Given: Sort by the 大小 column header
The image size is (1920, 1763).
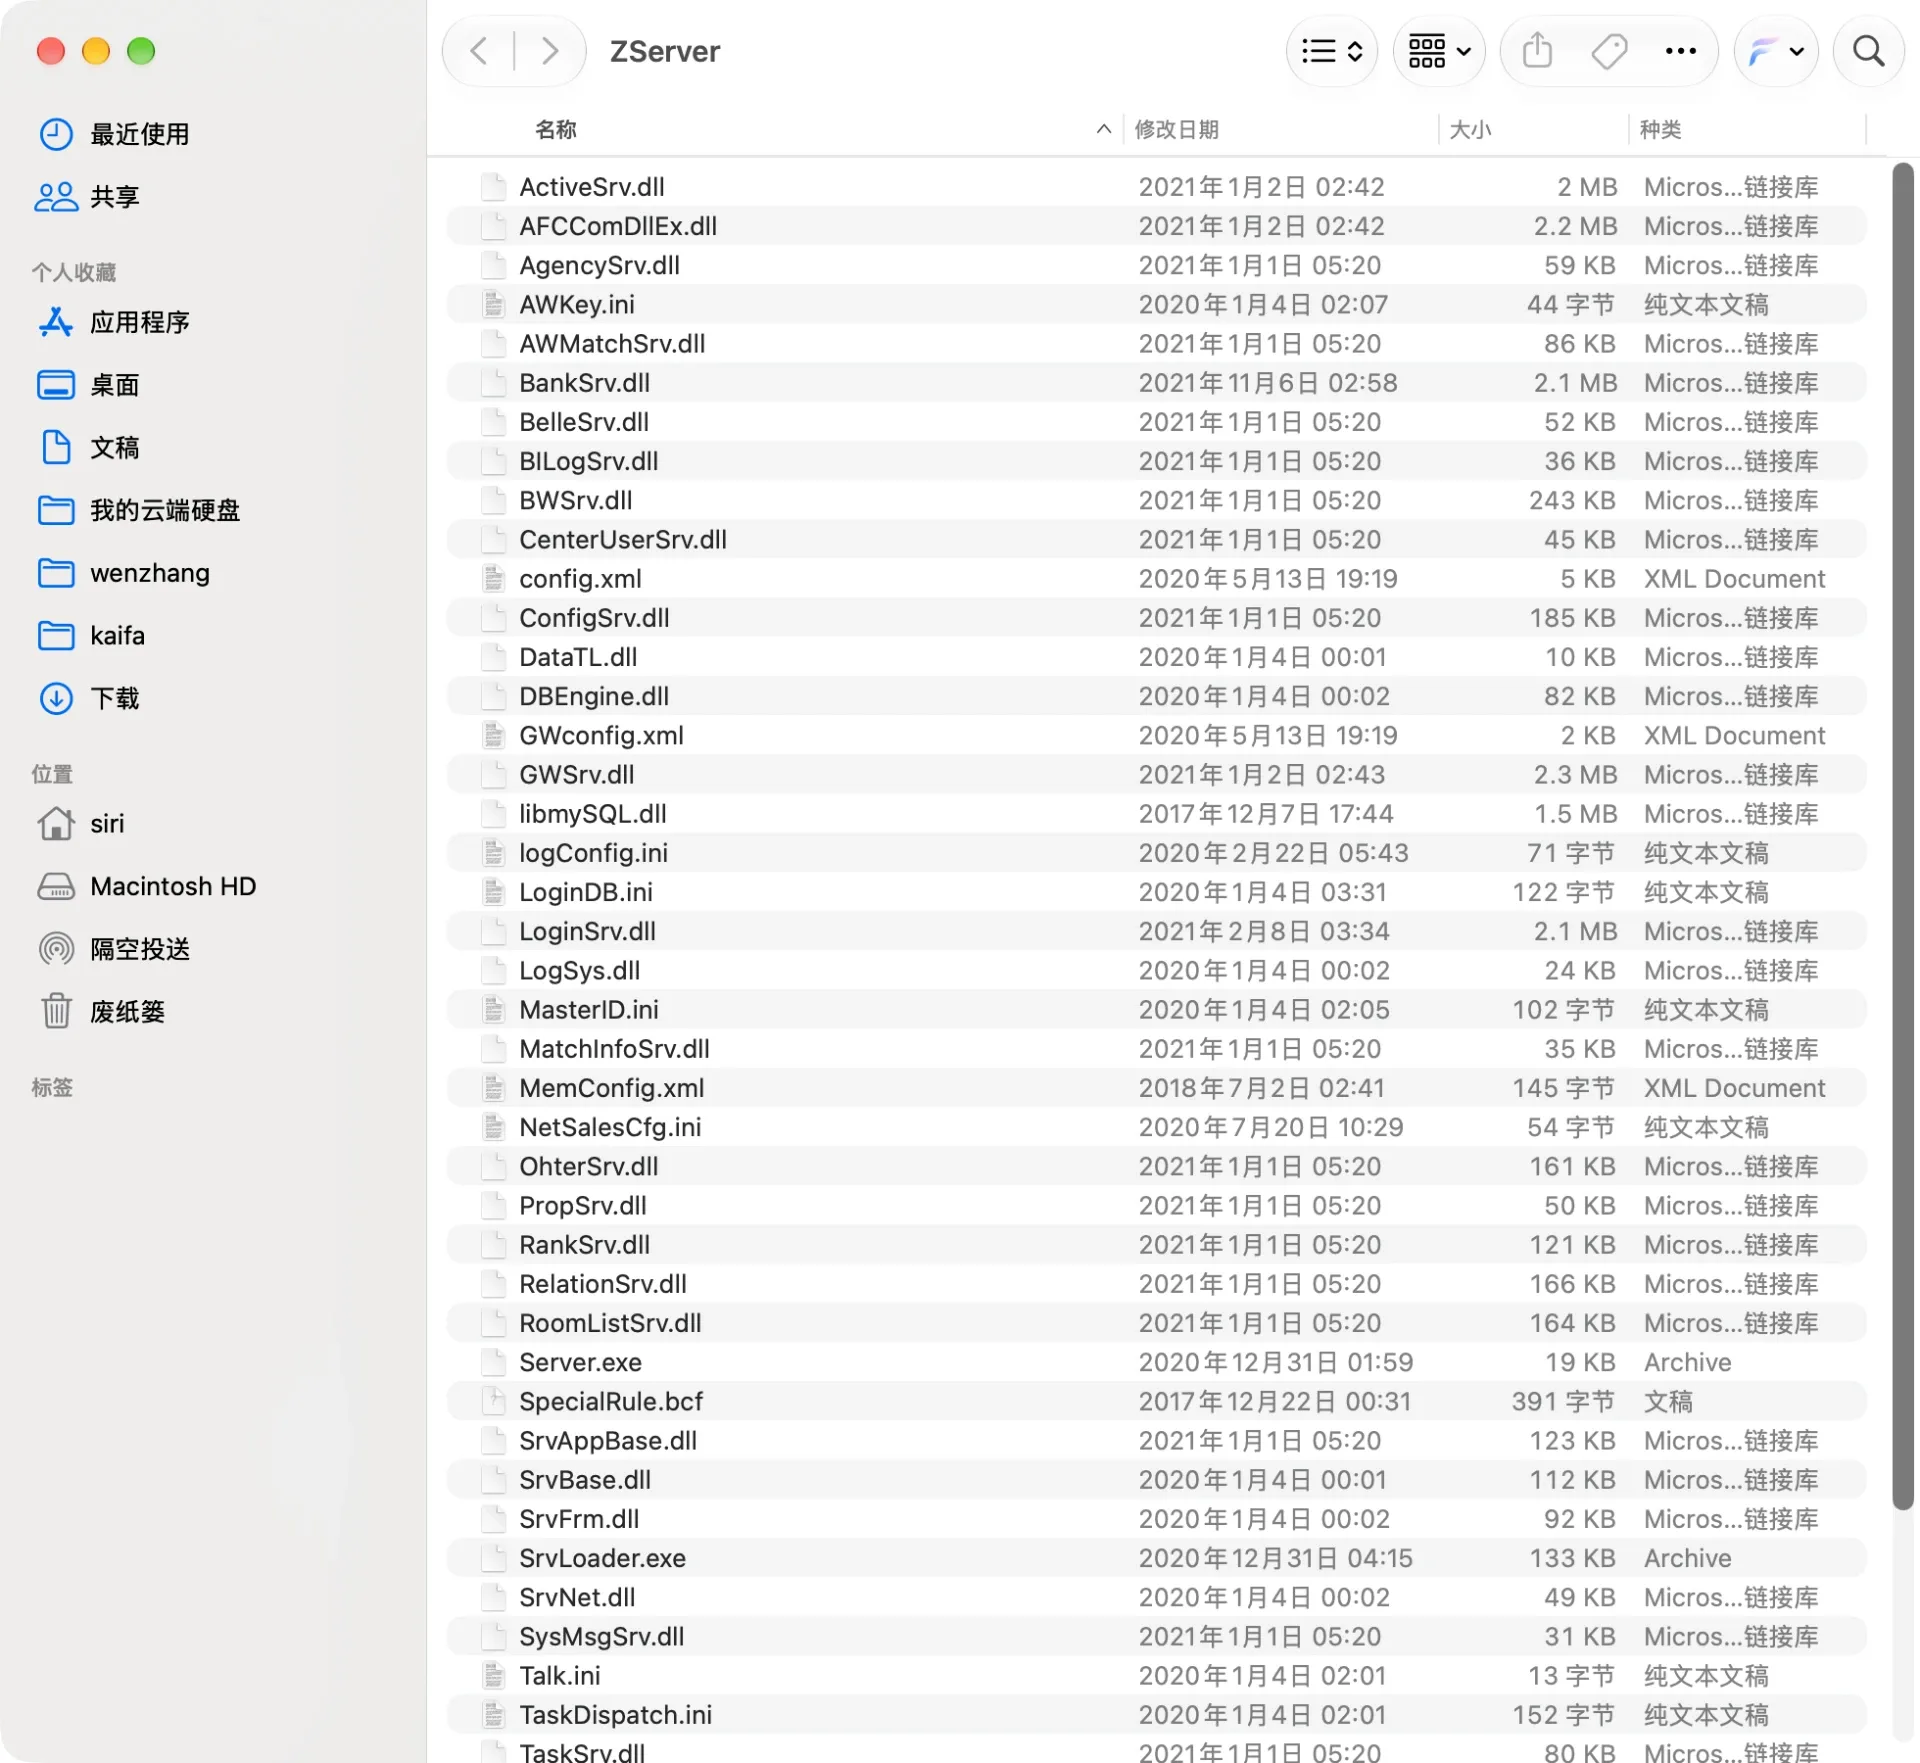Looking at the screenshot, I should tap(1470, 129).
